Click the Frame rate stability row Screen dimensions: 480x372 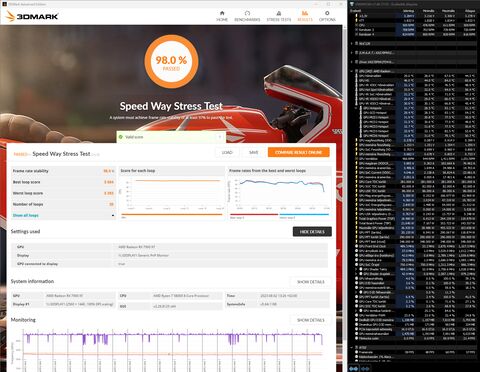[x=63, y=171]
